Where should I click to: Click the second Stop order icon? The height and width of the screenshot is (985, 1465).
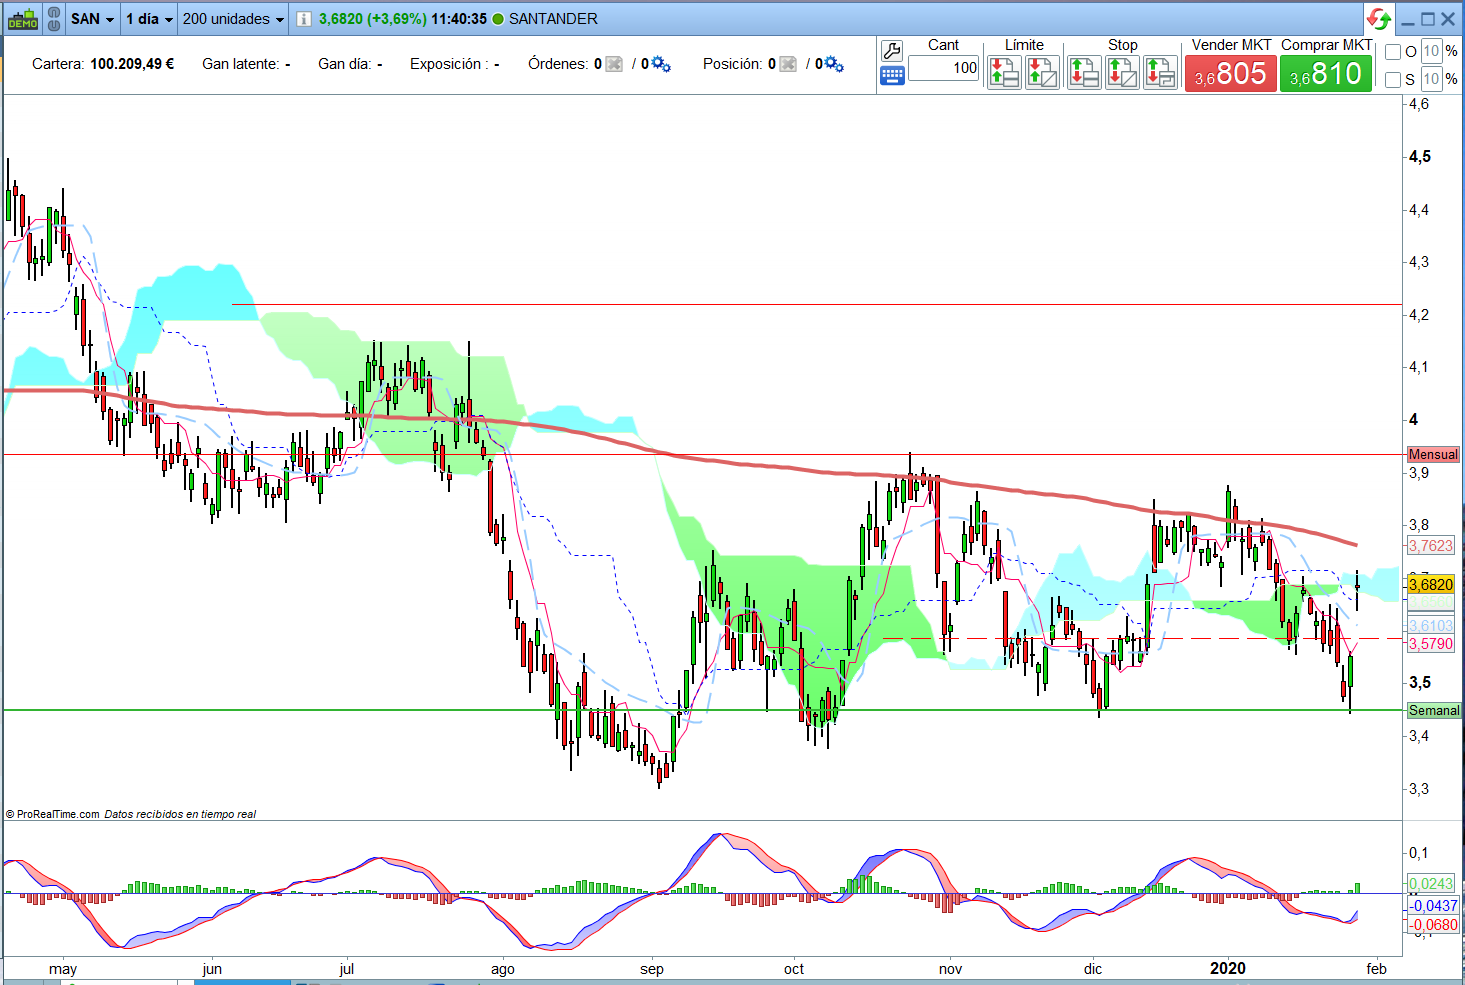coord(1122,73)
